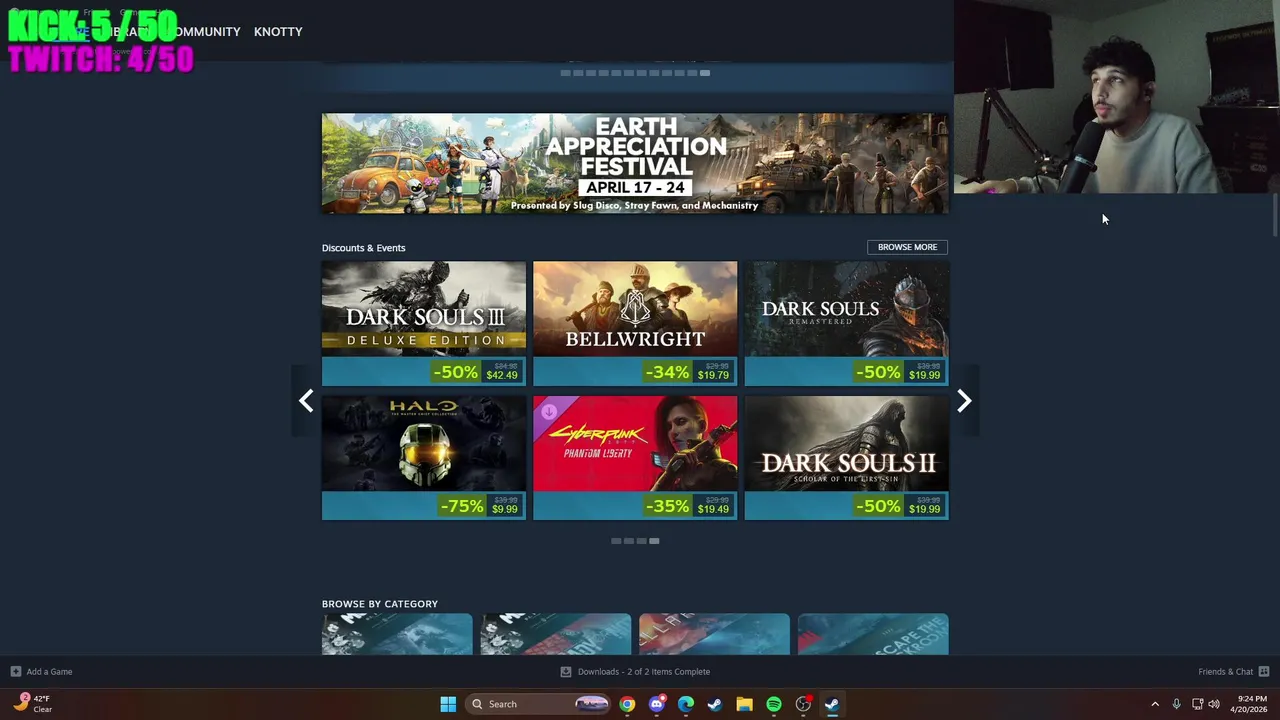
Task: Open the KNOTTY profile menu
Action: 278,32
